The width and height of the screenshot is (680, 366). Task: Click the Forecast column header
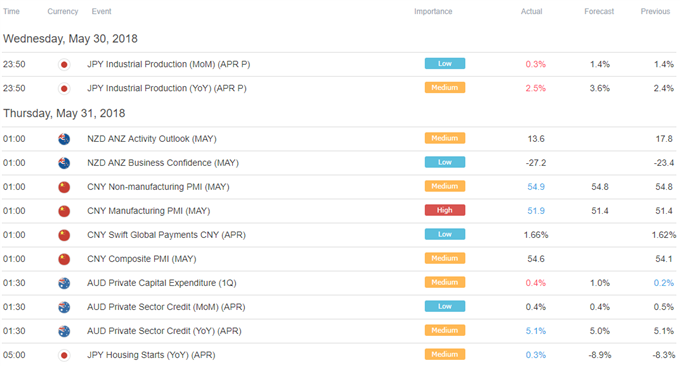pyautogui.click(x=599, y=11)
